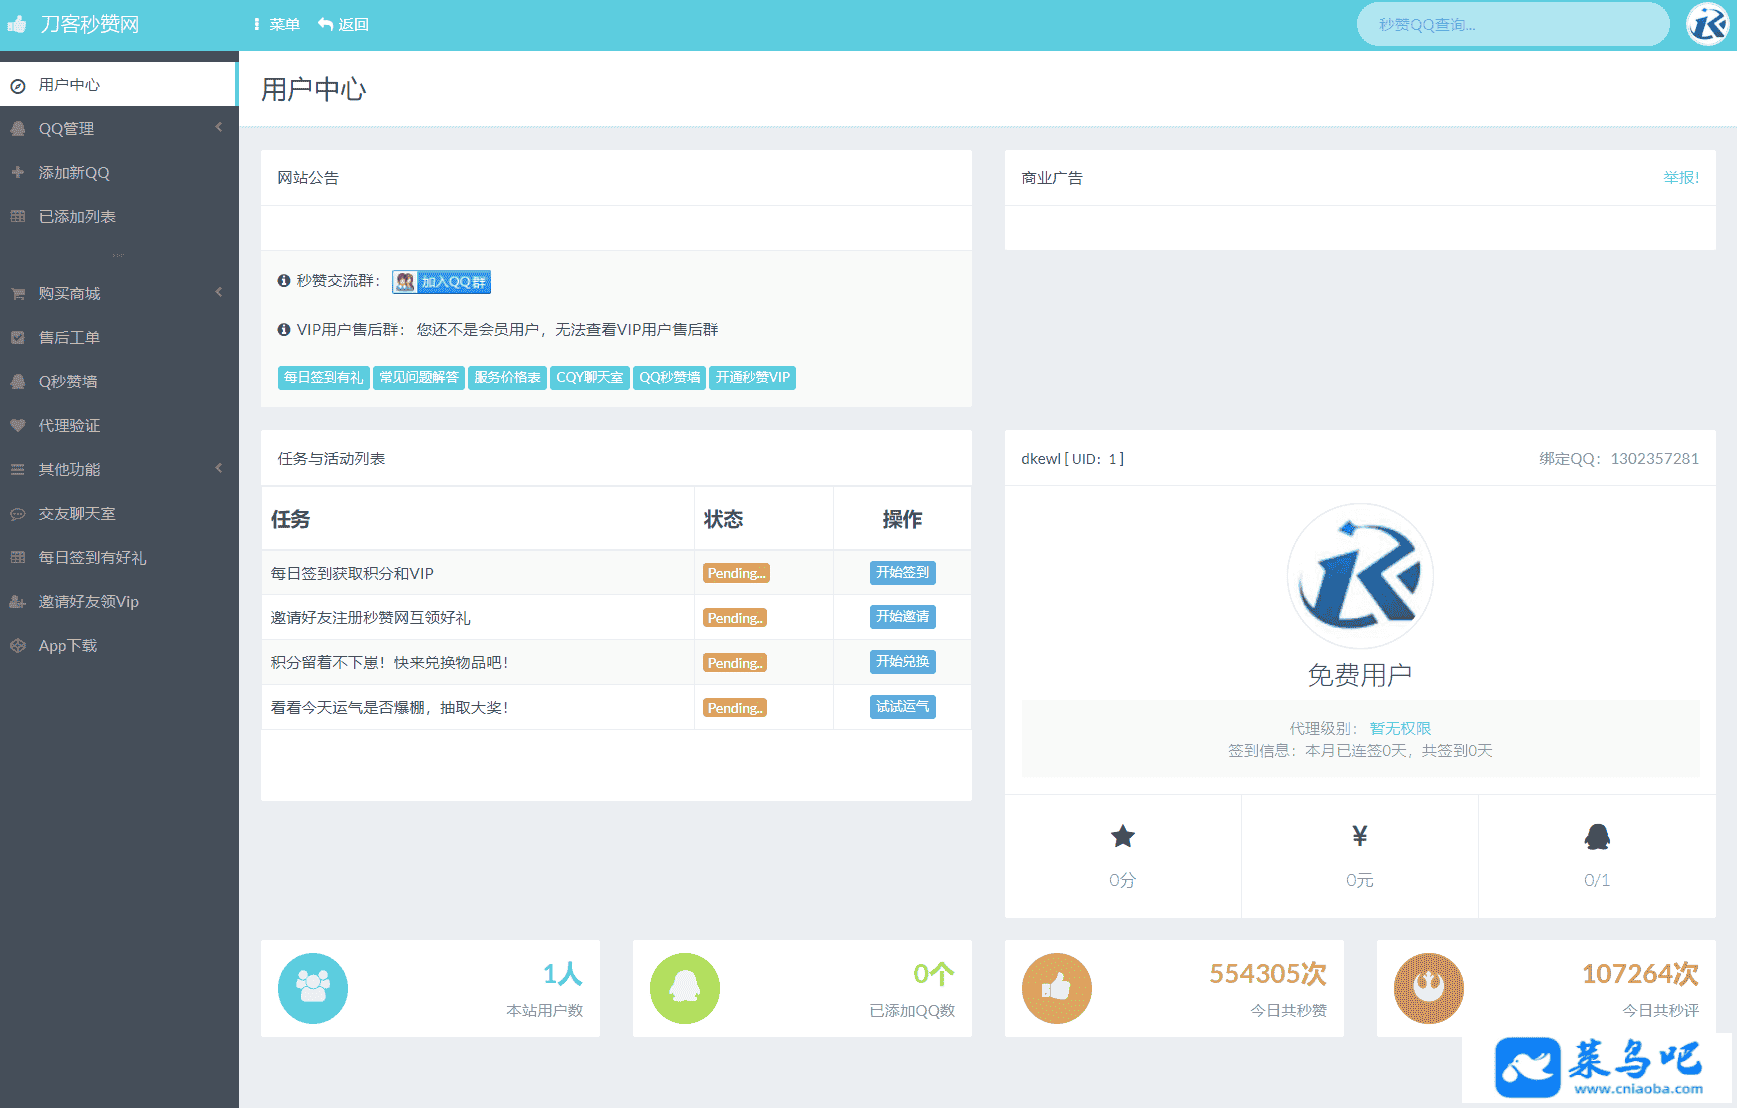Open the 菜单 toggle in header
This screenshot has height=1108, width=1737.
pos(277,24)
